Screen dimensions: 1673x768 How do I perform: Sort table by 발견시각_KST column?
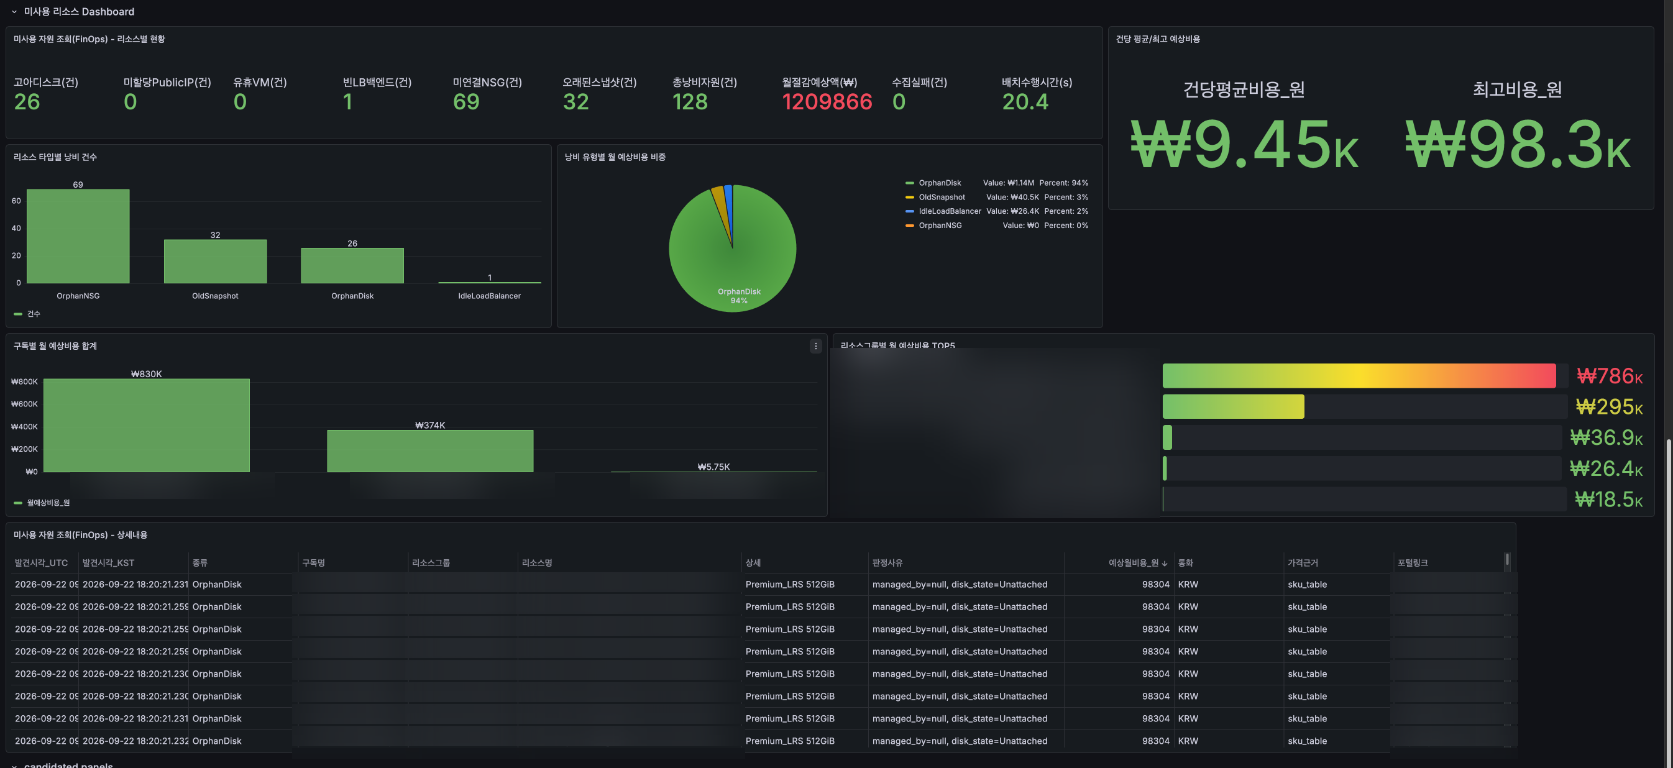click(108, 563)
